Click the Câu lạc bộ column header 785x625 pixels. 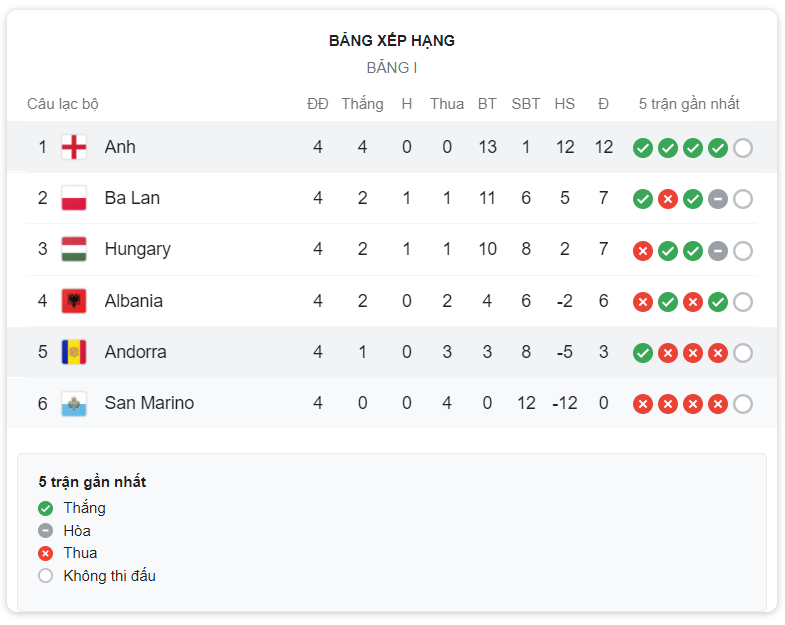pos(63,104)
